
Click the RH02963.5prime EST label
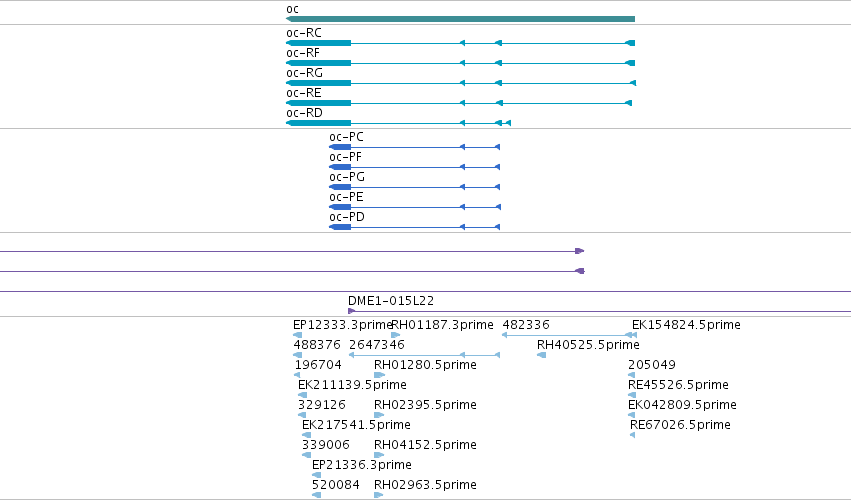[x=426, y=486]
